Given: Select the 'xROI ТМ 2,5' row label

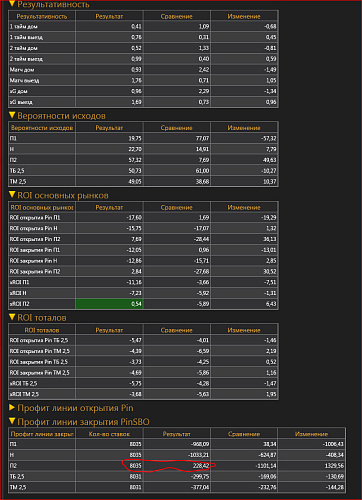Looking at the screenshot, I should tap(24, 394).
